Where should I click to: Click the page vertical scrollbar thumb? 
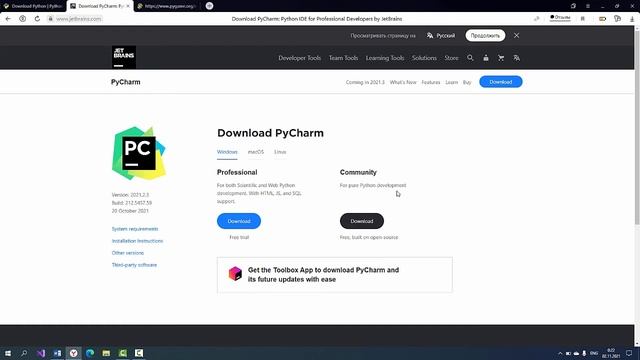637,127
